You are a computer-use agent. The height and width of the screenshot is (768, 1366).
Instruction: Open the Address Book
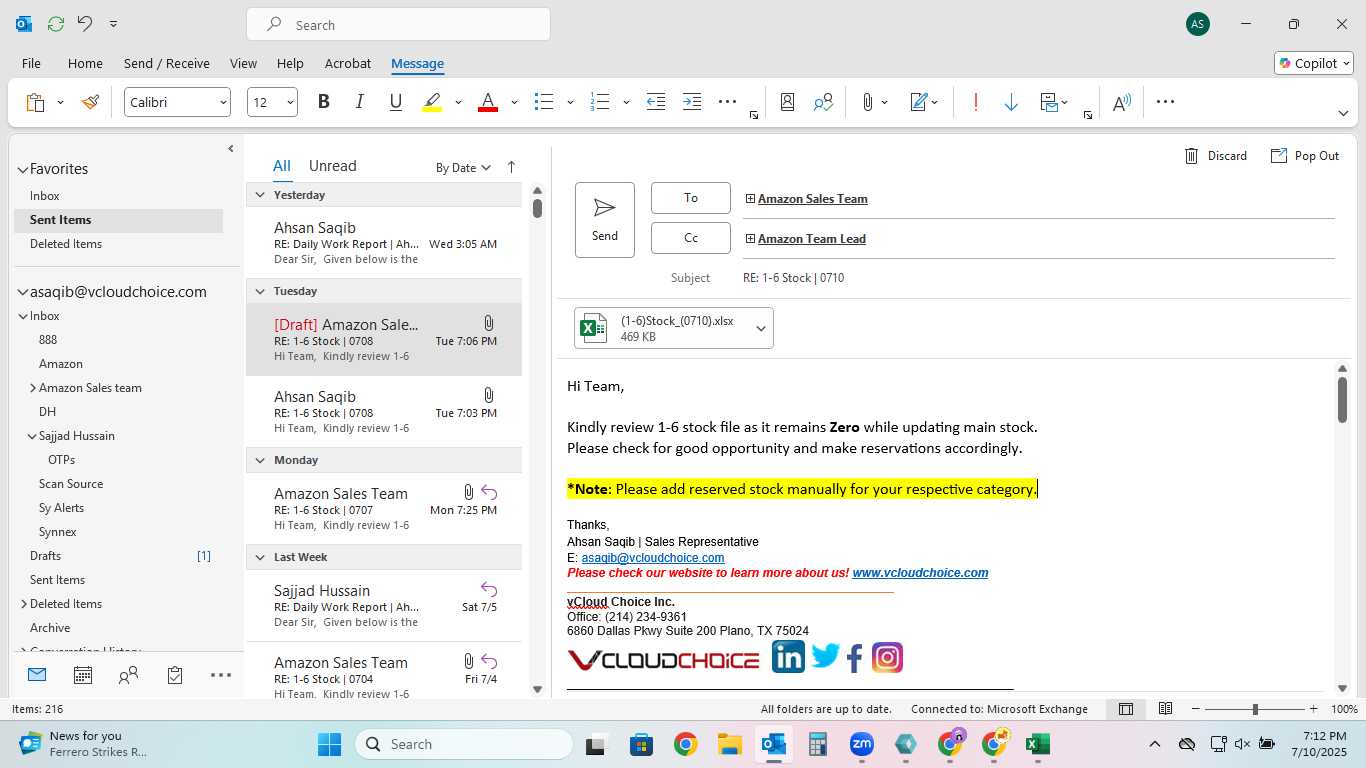click(787, 102)
